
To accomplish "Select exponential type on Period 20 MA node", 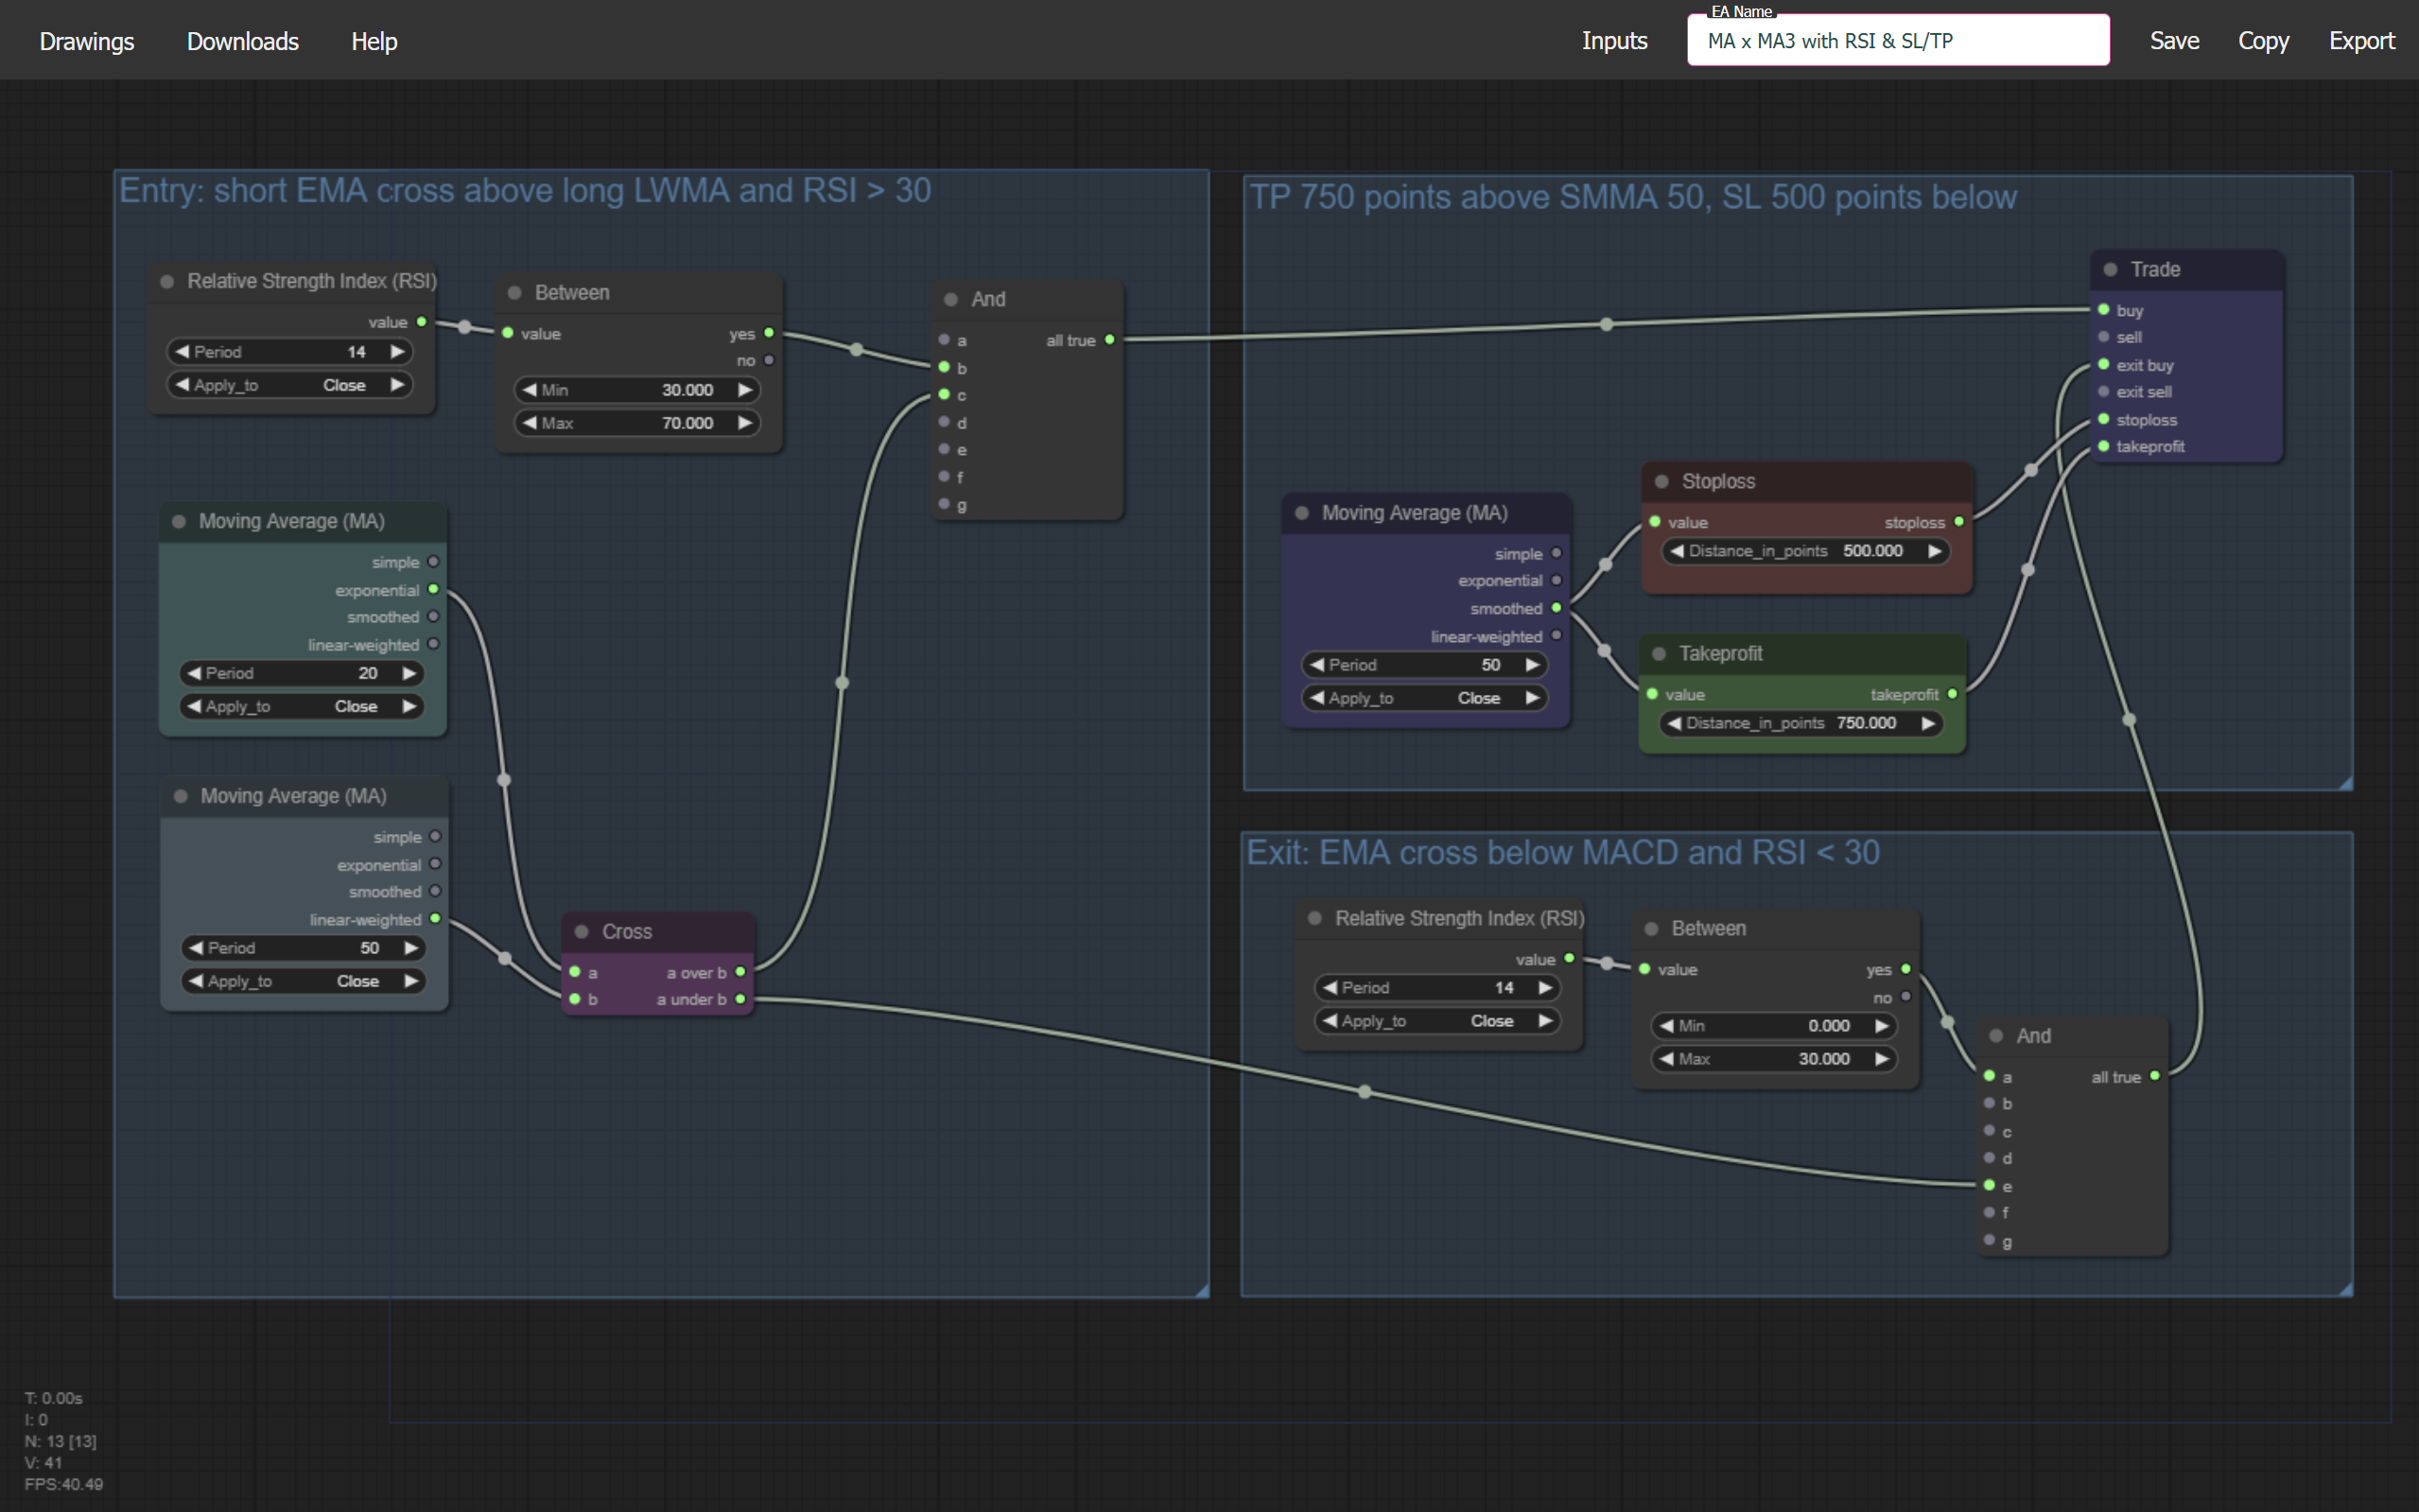I will (432, 589).
